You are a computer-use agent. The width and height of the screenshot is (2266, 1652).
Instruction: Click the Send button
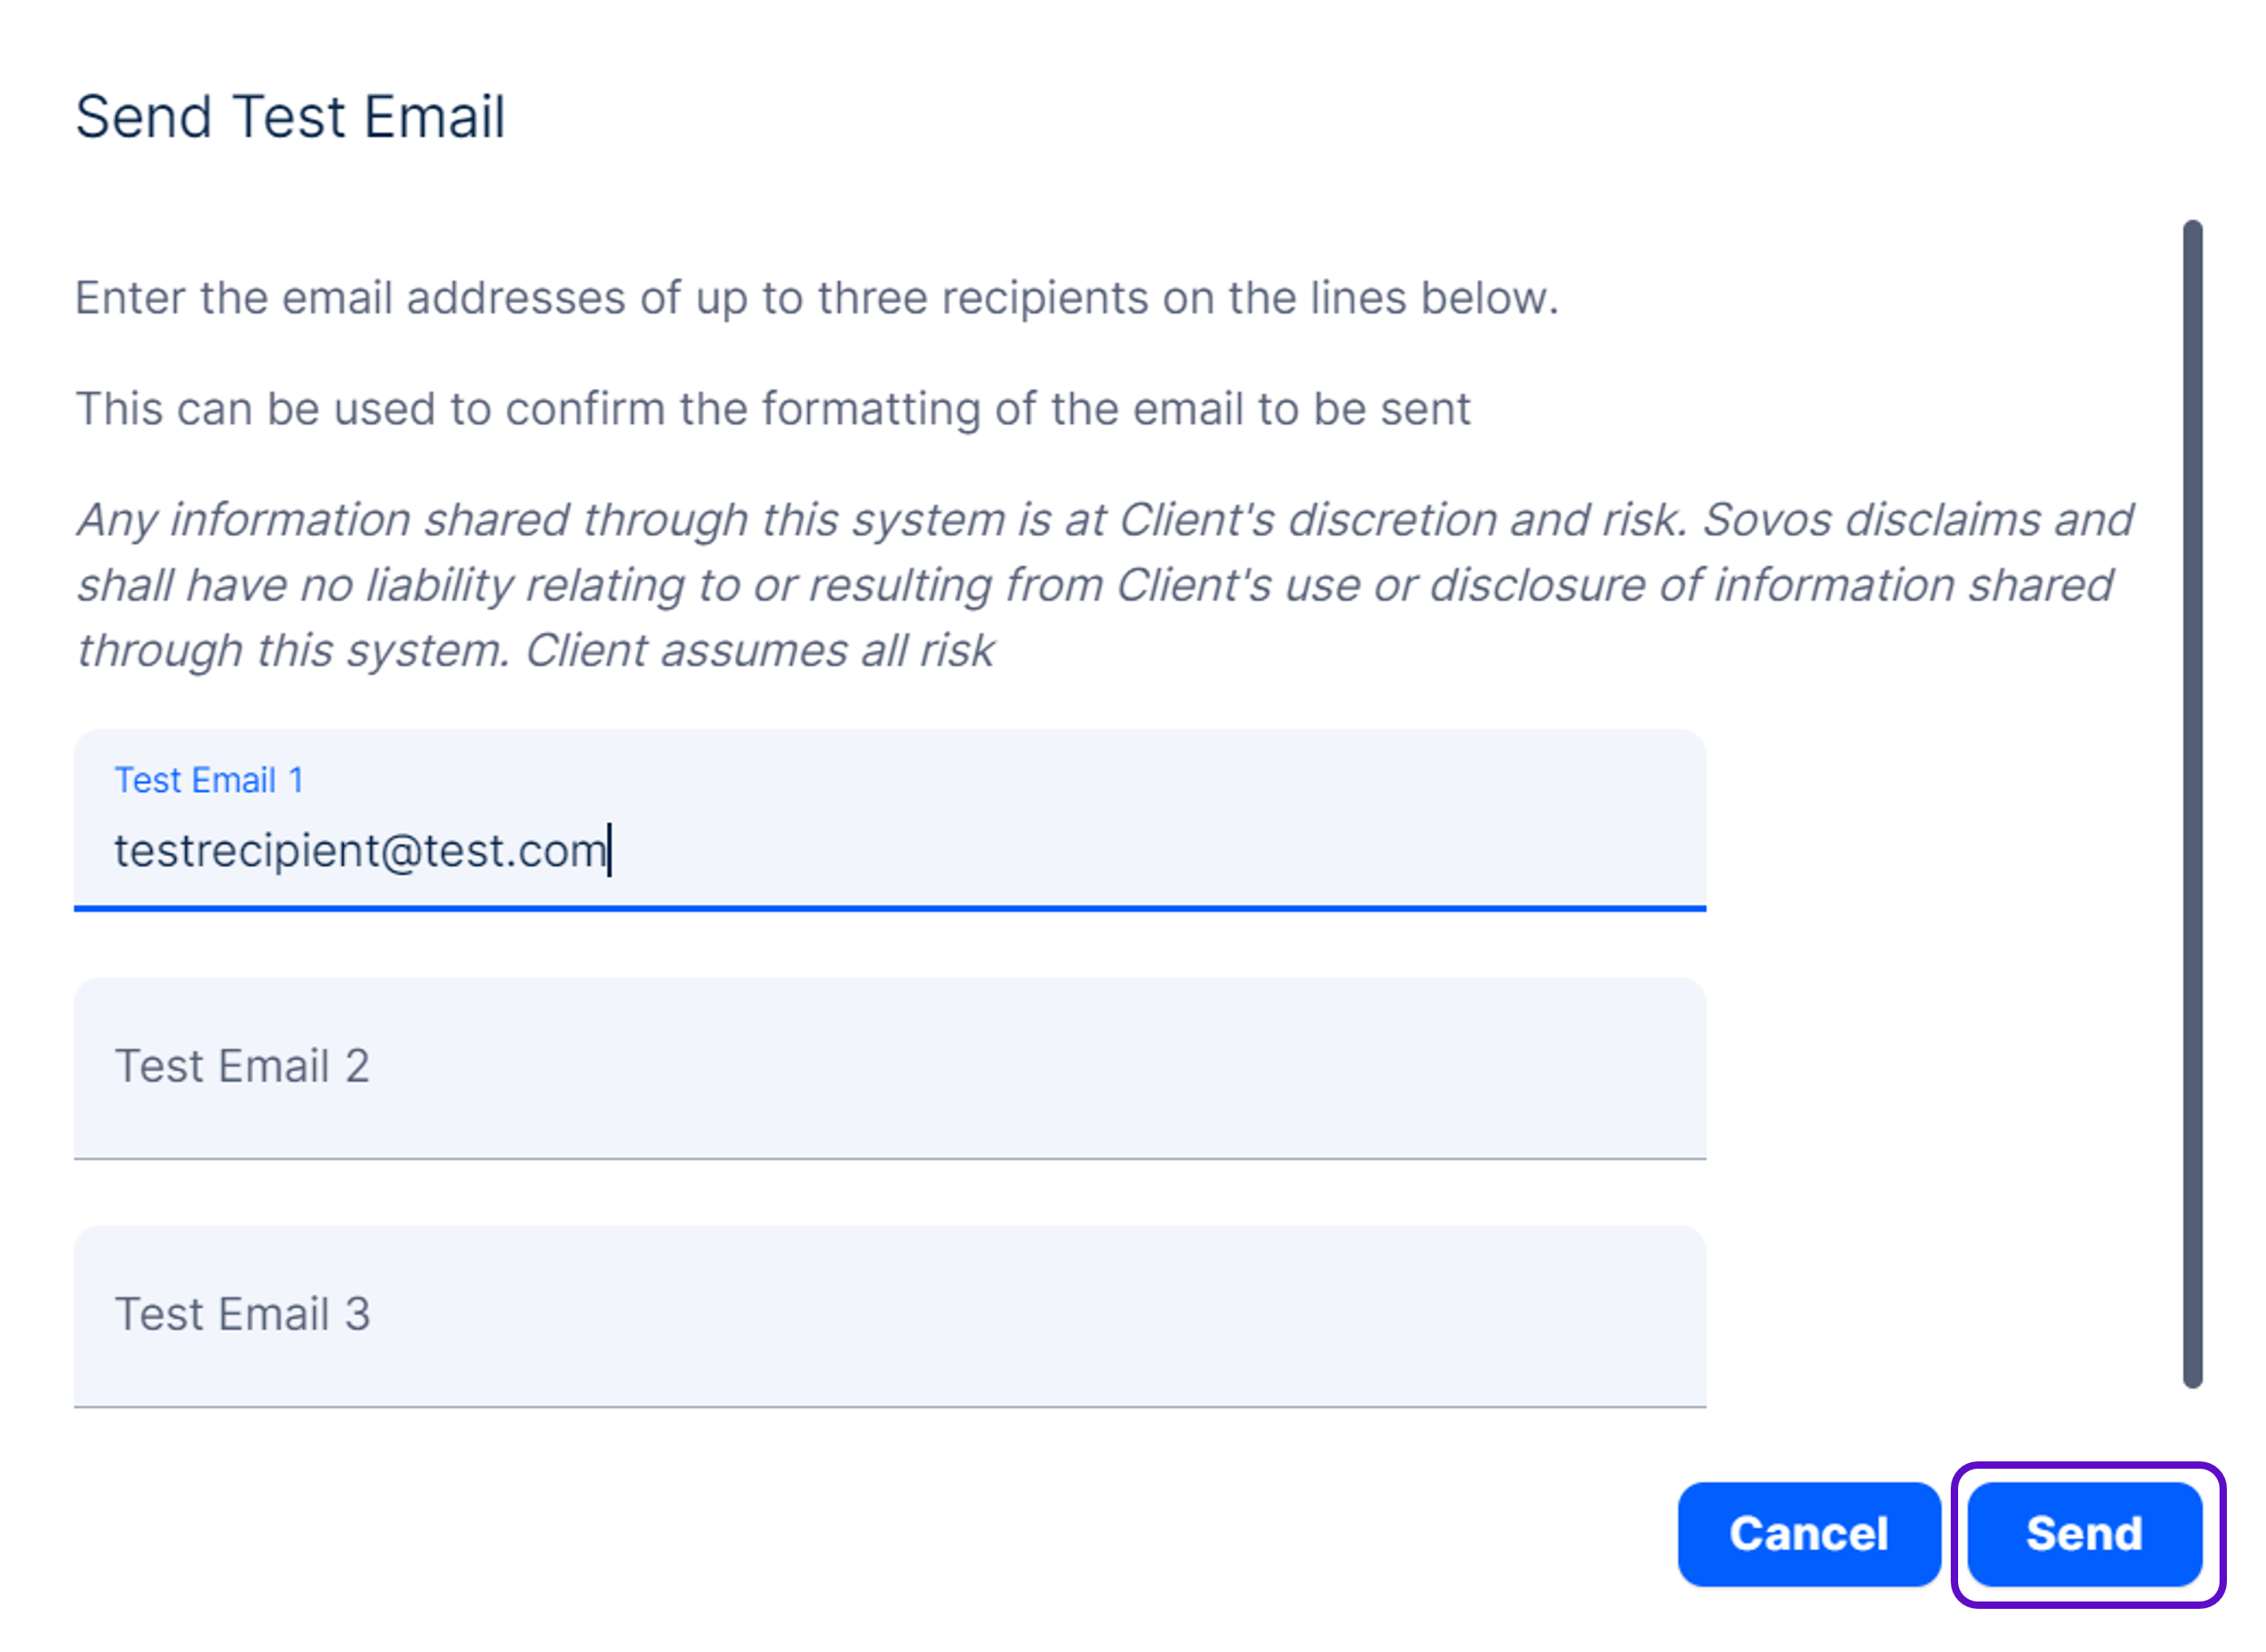(2084, 1533)
